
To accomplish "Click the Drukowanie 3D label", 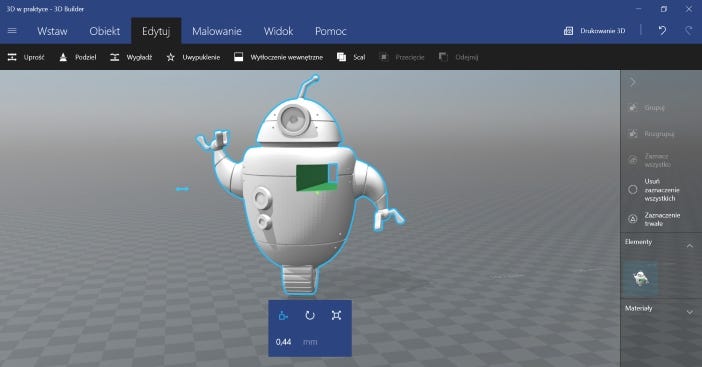I will [x=603, y=31].
